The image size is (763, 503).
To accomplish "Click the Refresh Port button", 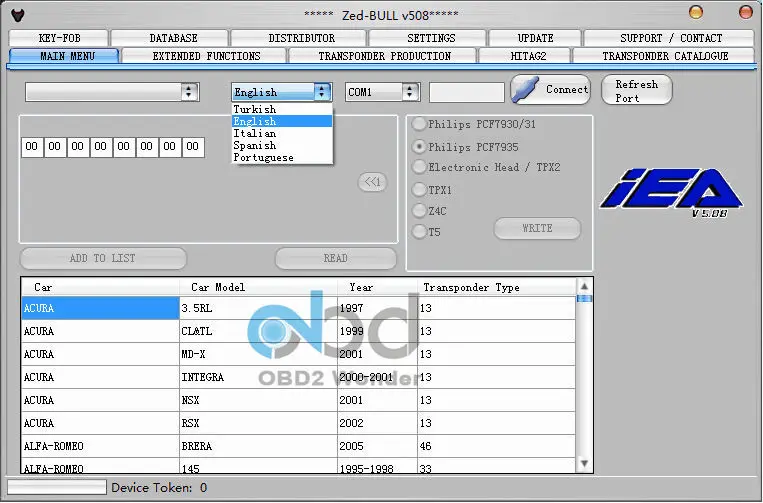I will click(637, 90).
